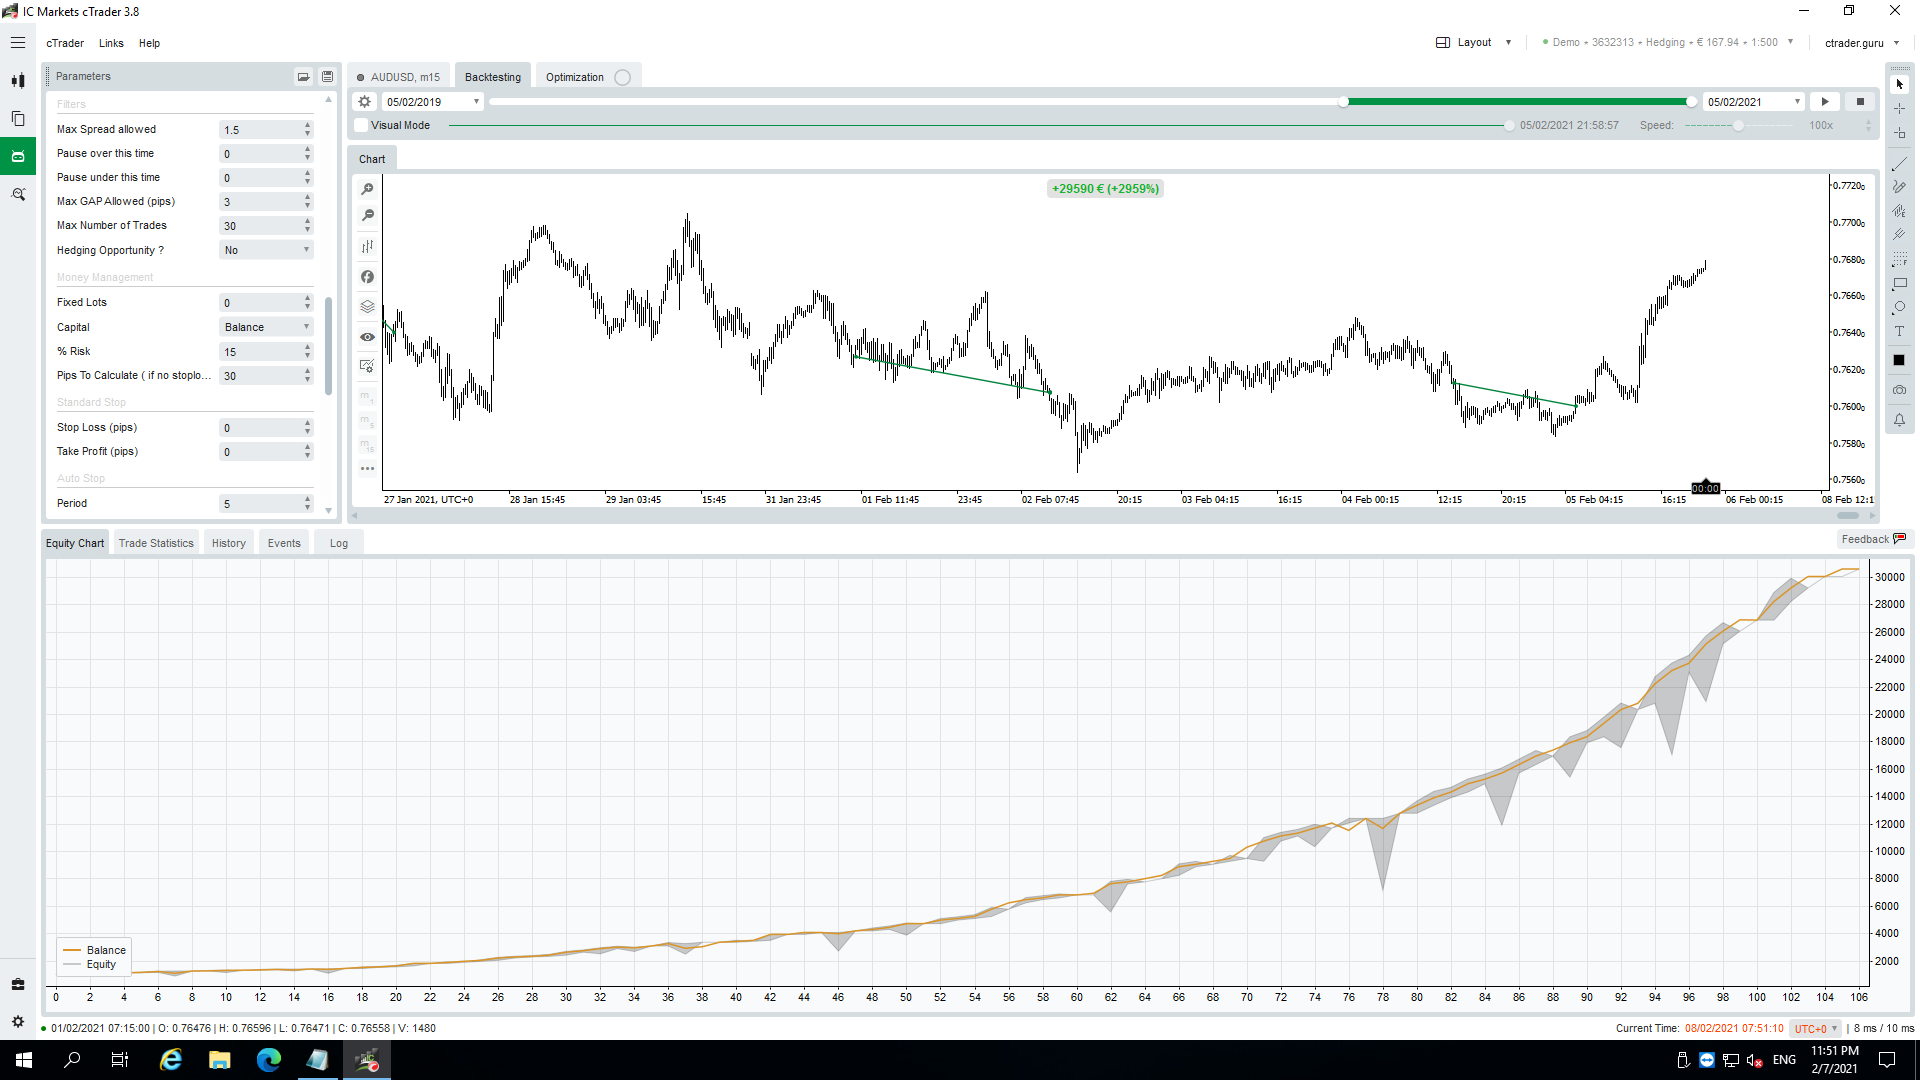Open the Trade Statistics tab
The height and width of the screenshot is (1080, 1920).
click(156, 542)
